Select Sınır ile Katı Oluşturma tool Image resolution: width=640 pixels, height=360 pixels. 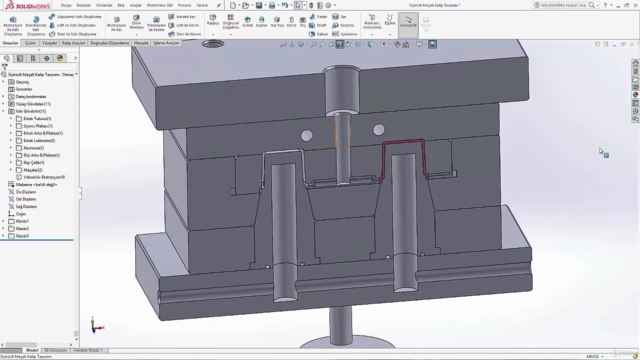coord(73,34)
